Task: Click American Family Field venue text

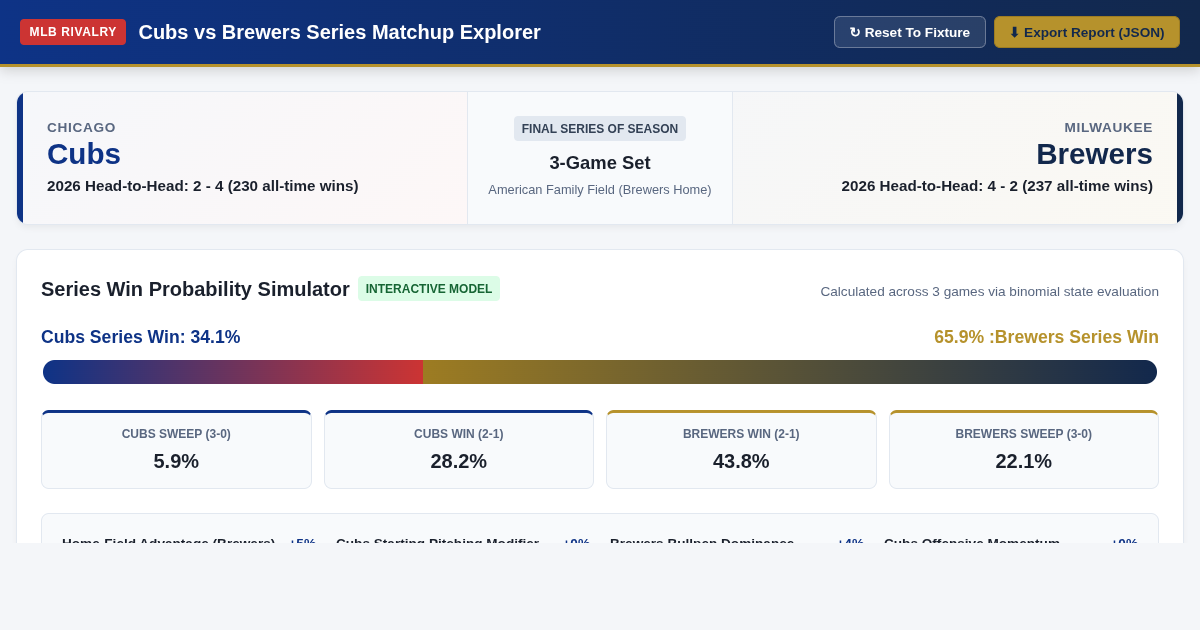Action: pyautogui.click(x=600, y=190)
